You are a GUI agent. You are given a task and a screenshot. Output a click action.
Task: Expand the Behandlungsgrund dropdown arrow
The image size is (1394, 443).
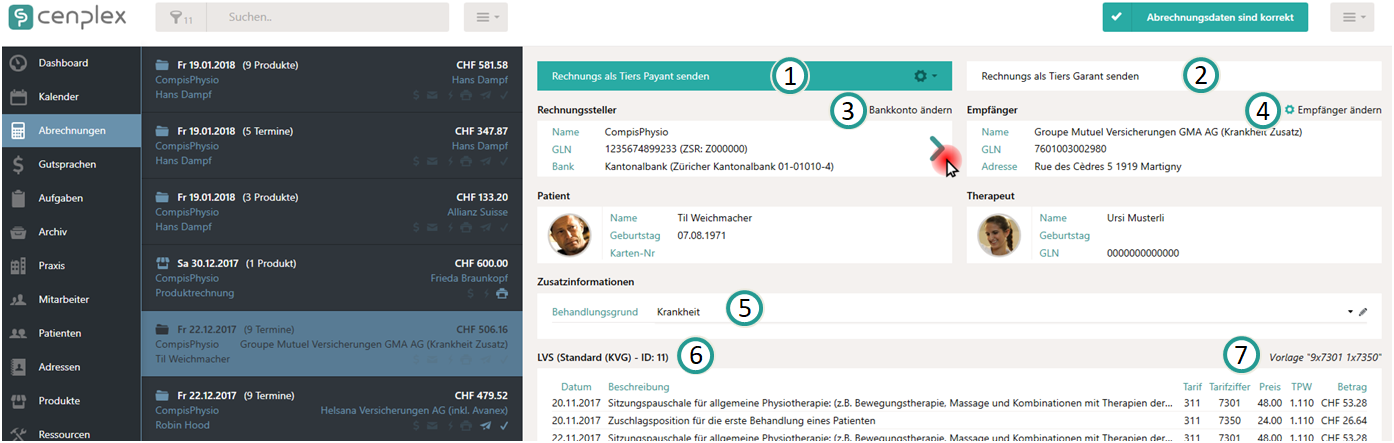tap(1350, 312)
